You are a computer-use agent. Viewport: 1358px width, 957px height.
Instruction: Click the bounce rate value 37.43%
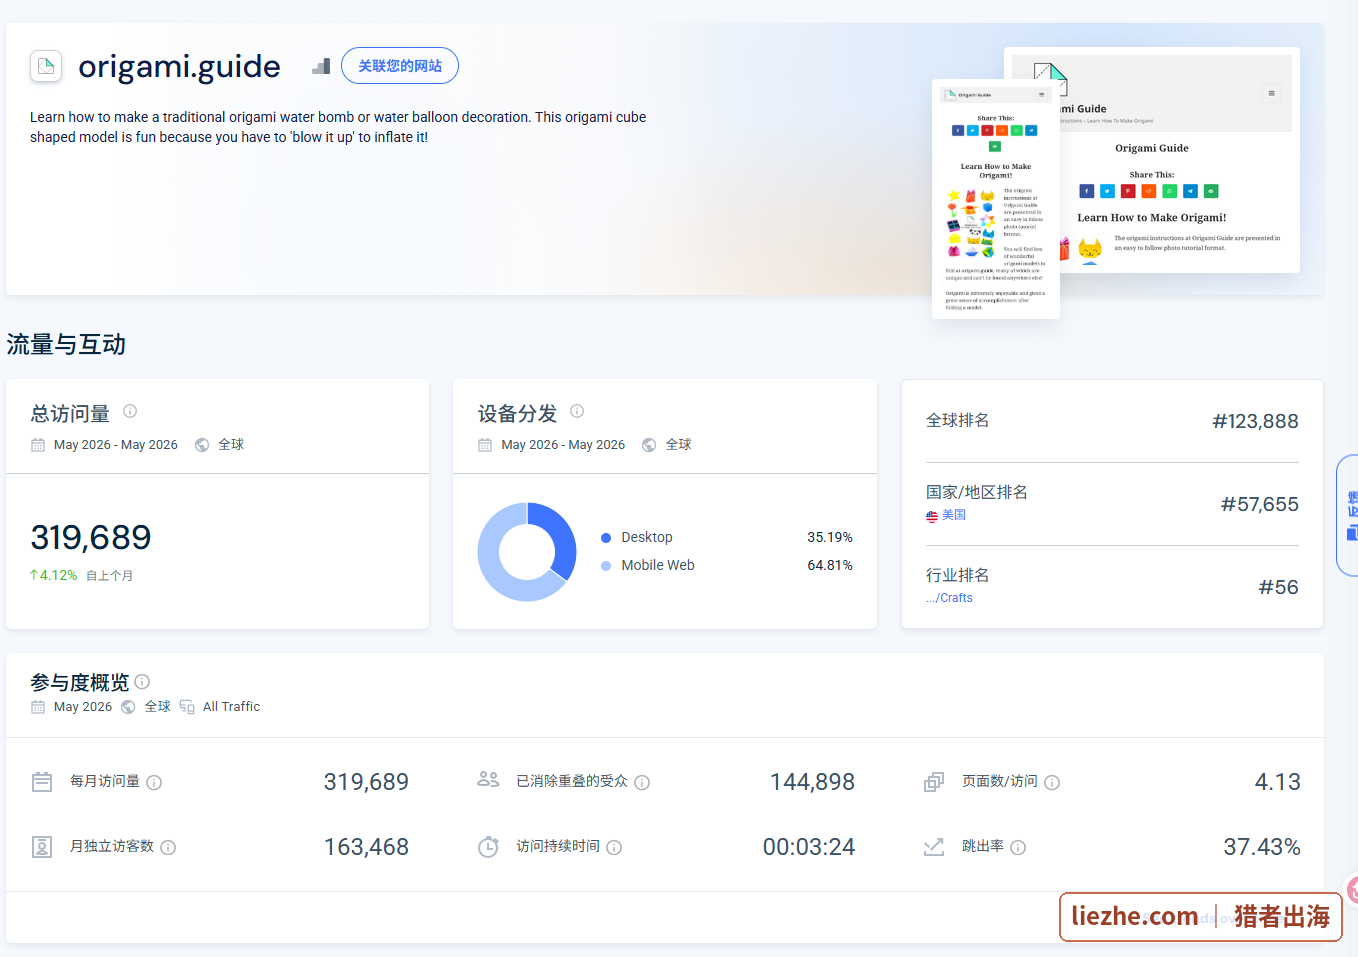(1262, 847)
